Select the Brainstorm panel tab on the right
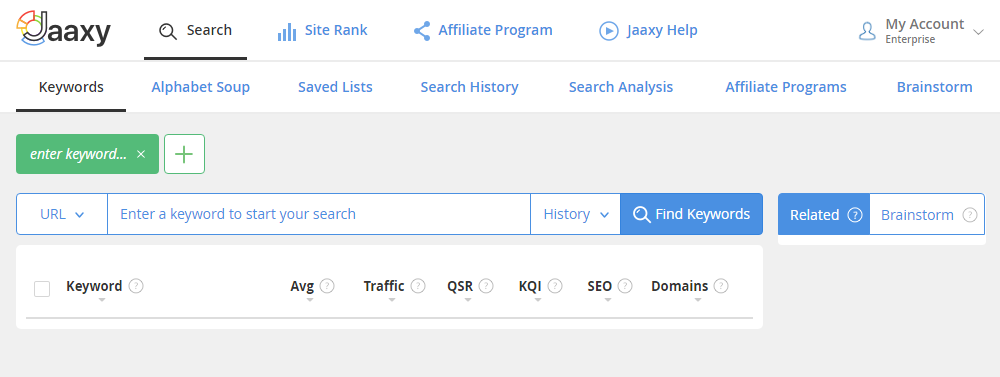 click(x=927, y=214)
